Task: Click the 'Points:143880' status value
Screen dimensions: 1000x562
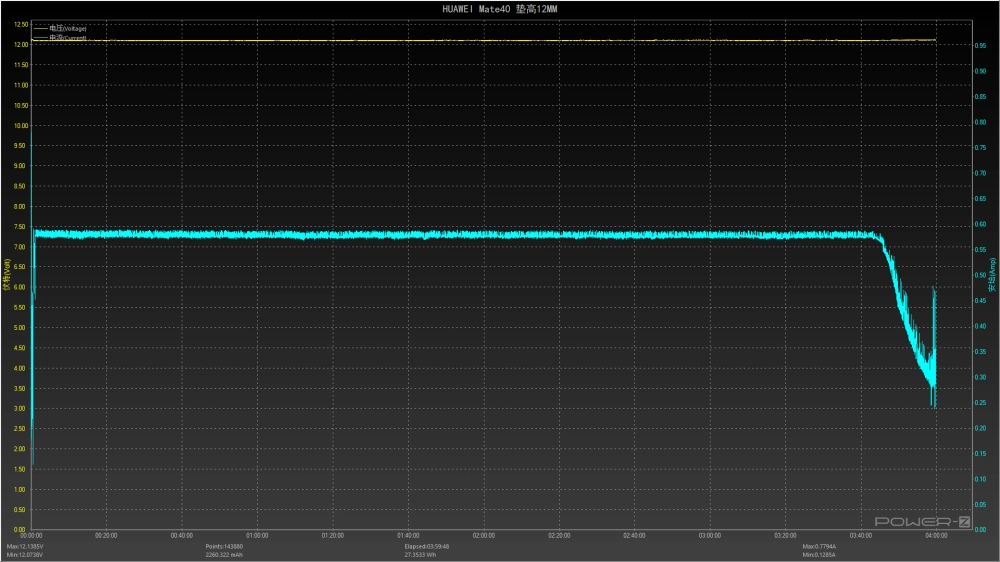Action: pyautogui.click(x=224, y=547)
